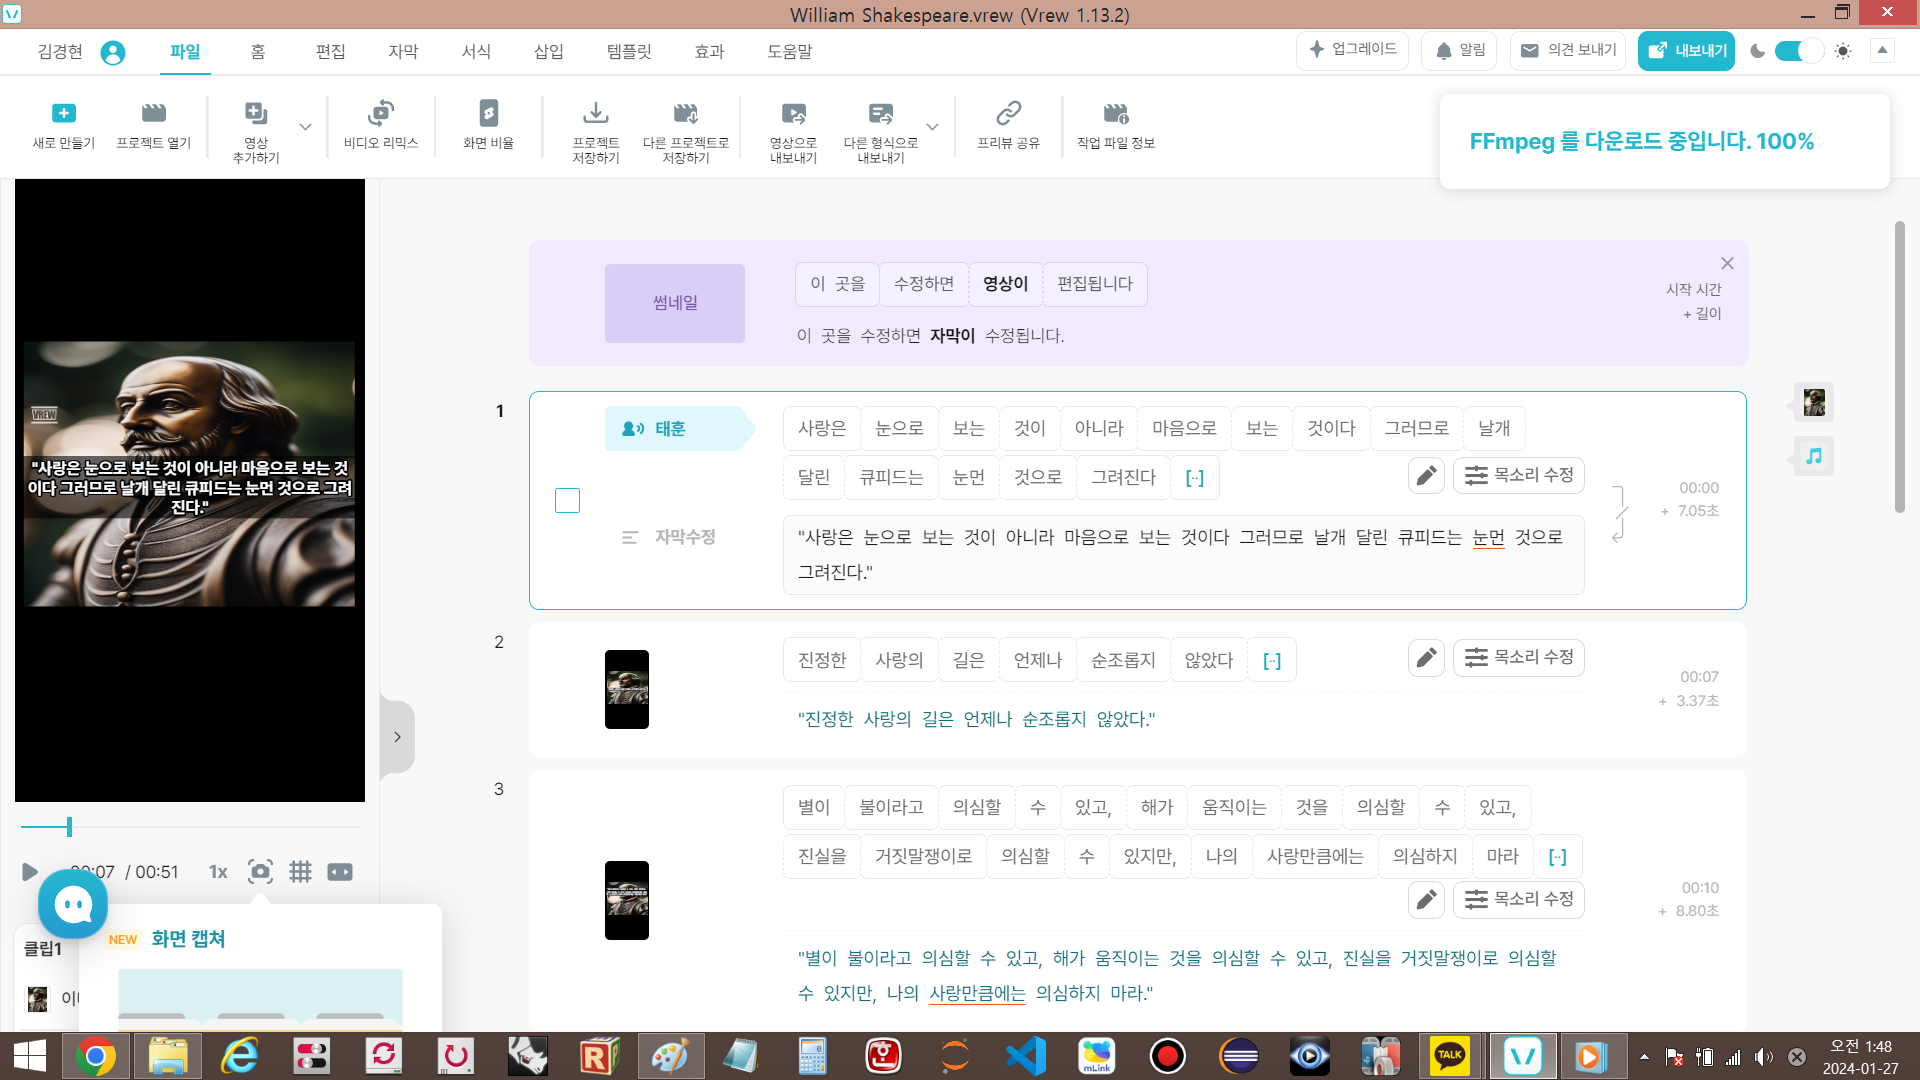Screen dimensions: 1920x1080
Task: Collapse the preview panel with side chevron
Action: (x=397, y=737)
